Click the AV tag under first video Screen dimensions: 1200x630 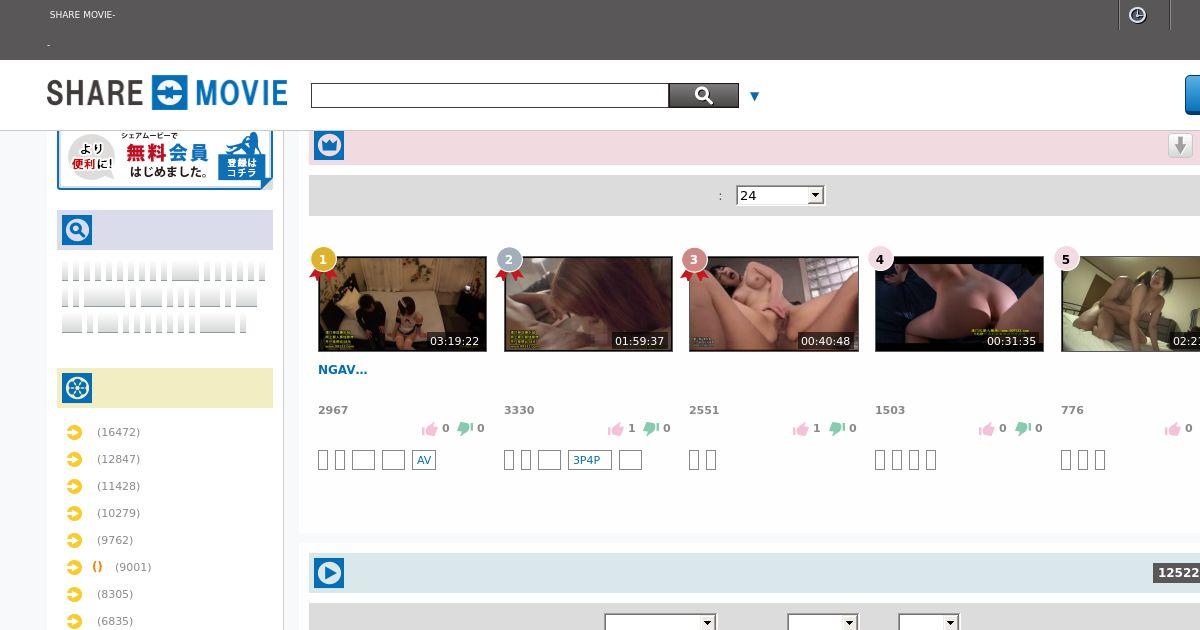[424, 460]
